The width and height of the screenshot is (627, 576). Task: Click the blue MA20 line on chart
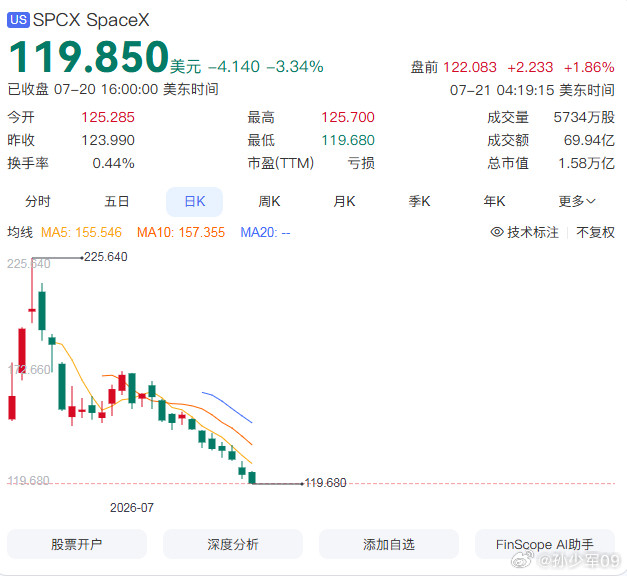coord(227,407)
